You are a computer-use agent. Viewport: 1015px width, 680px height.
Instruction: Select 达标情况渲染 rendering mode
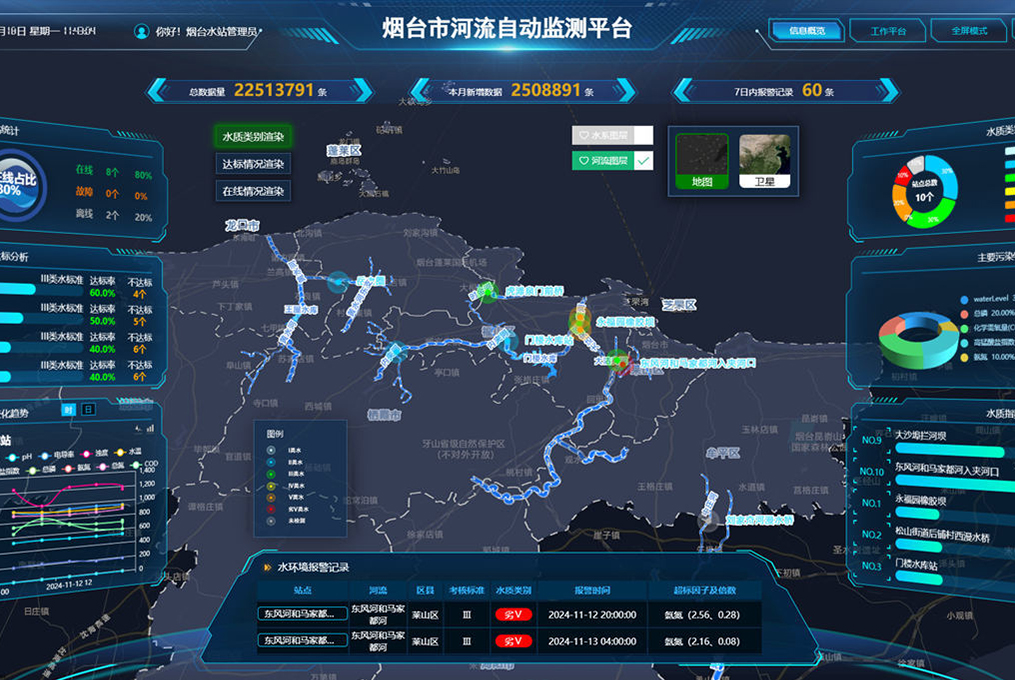(x=253, y=164)
